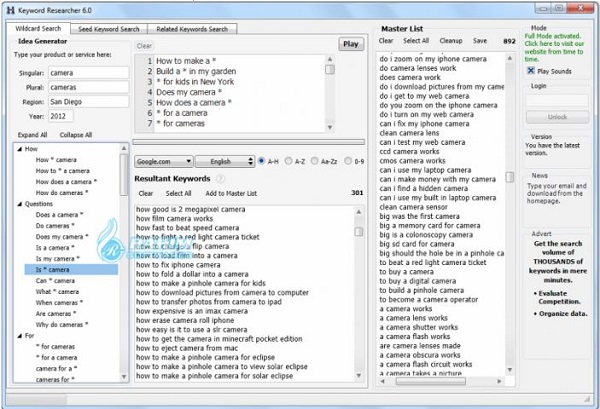
Task: Click the search progress bar
Action: click(249, 142)
